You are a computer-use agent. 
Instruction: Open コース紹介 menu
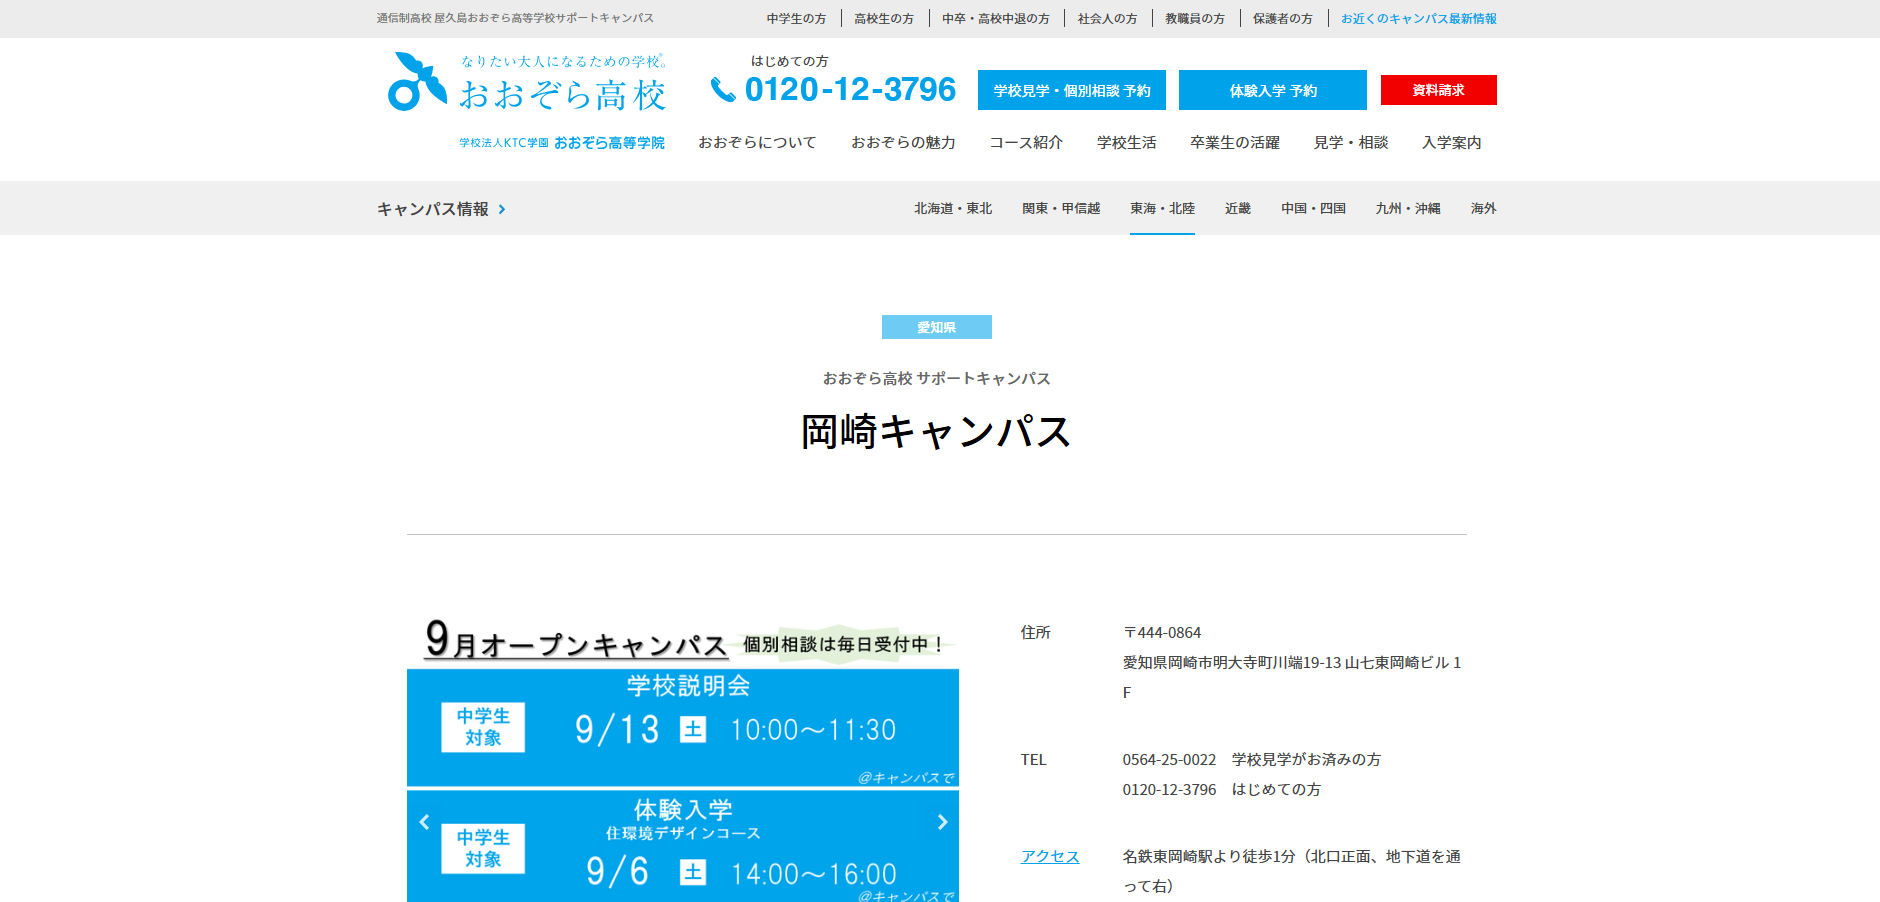click(1026, 142)
